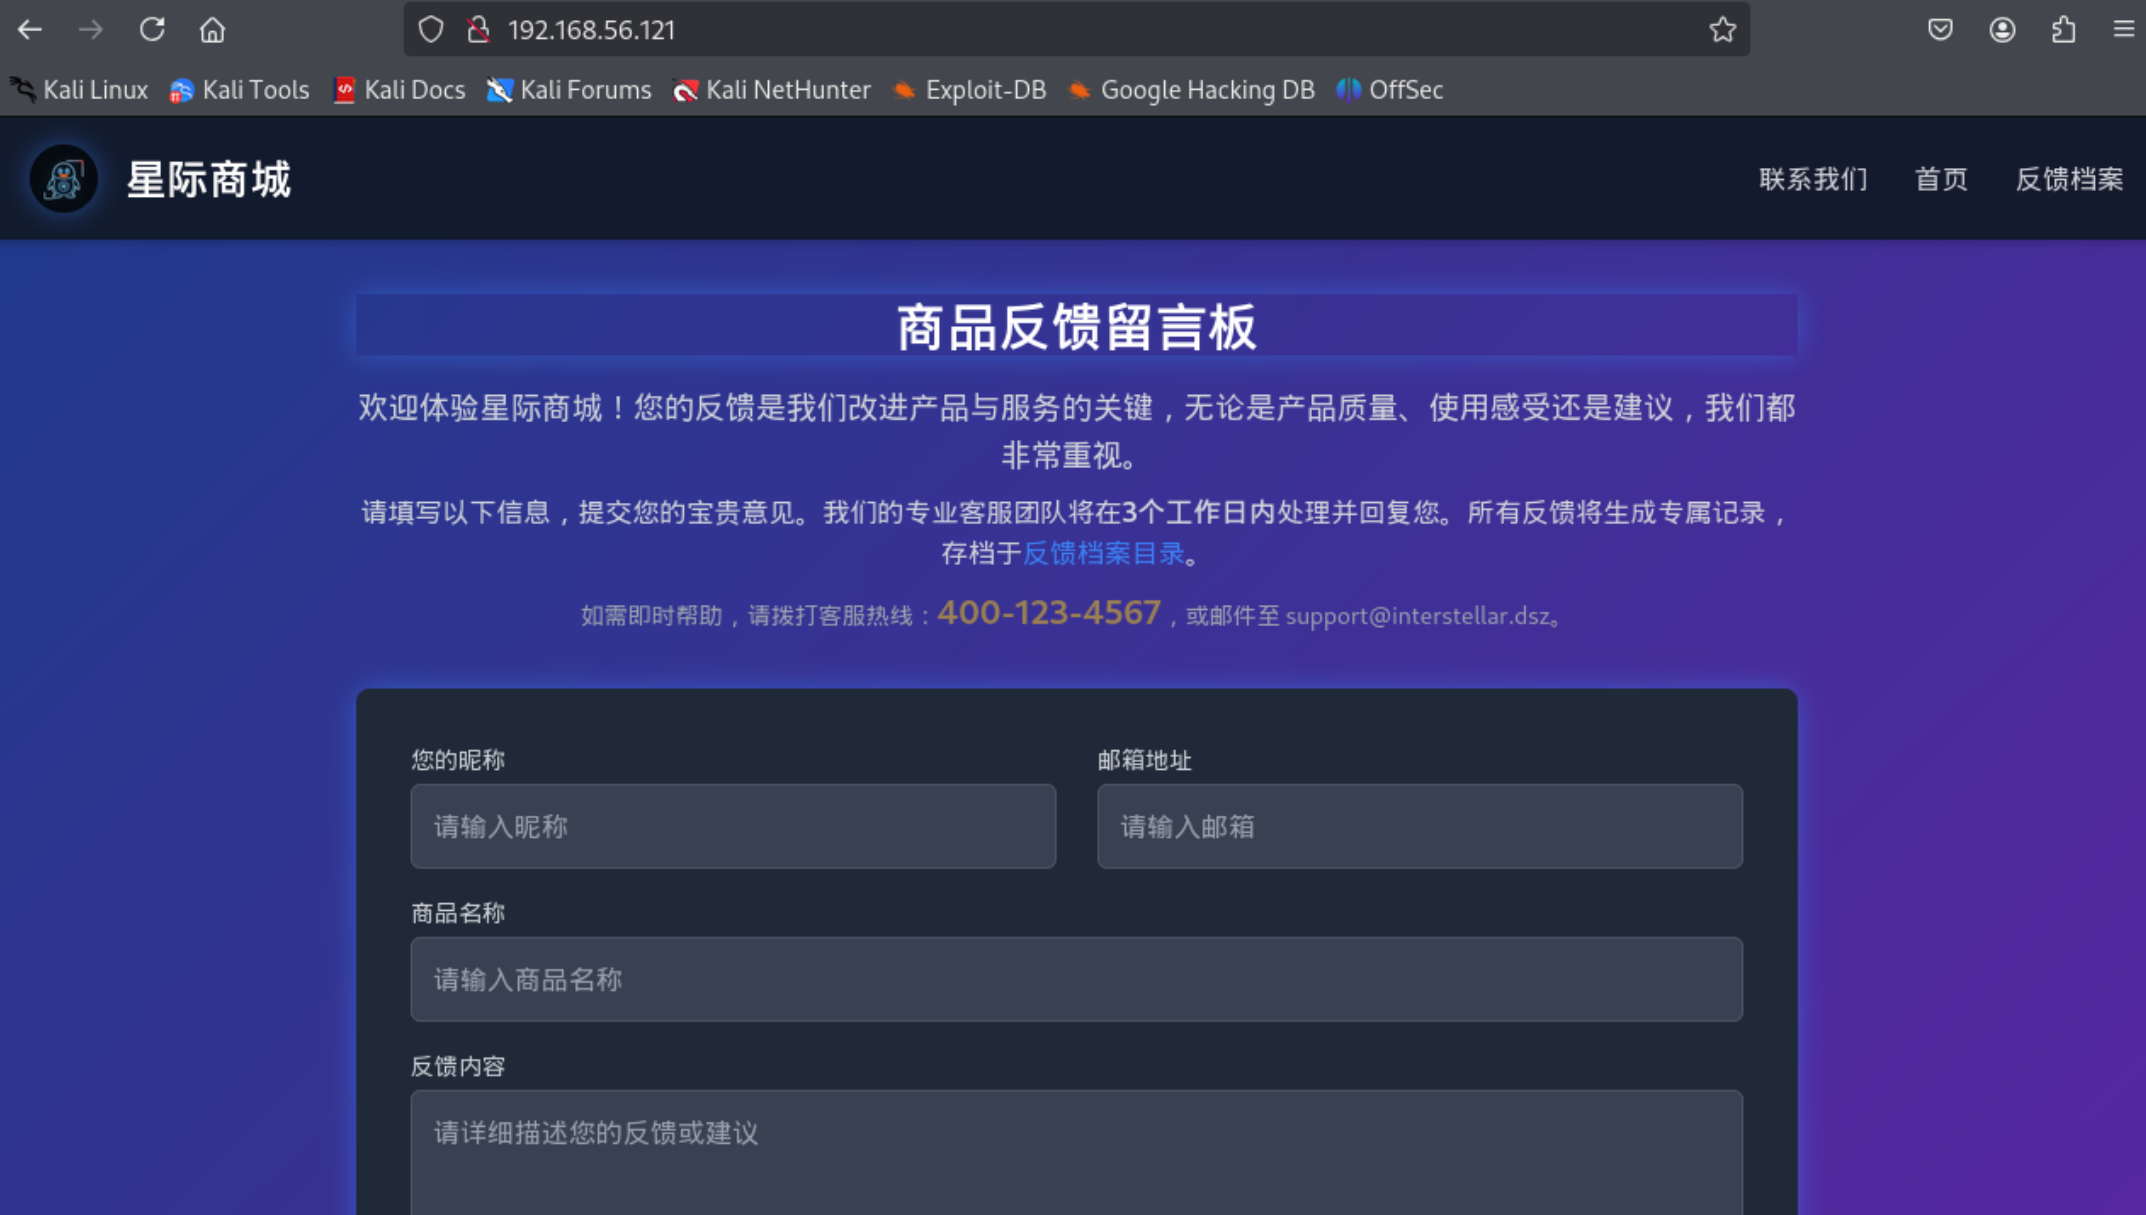Screen dimensions: 2146x1215
Task: Open Kali Docs bookmark
Action: (399, 90)
